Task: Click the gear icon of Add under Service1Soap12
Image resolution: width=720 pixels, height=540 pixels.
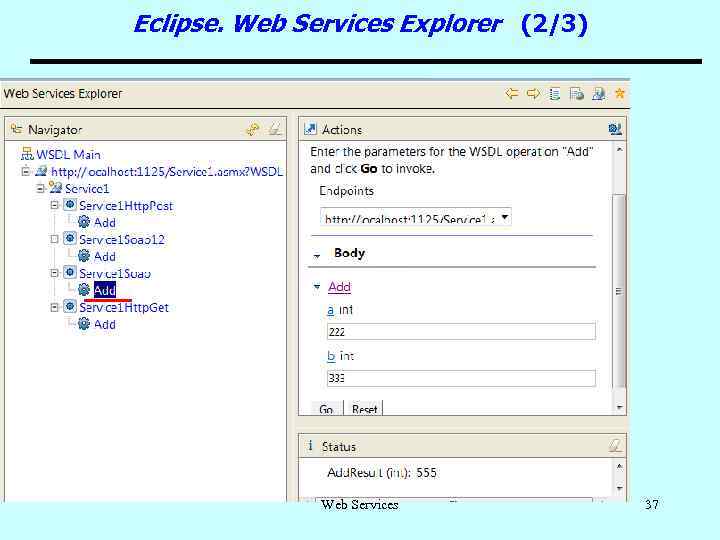Action: [84, 256]
